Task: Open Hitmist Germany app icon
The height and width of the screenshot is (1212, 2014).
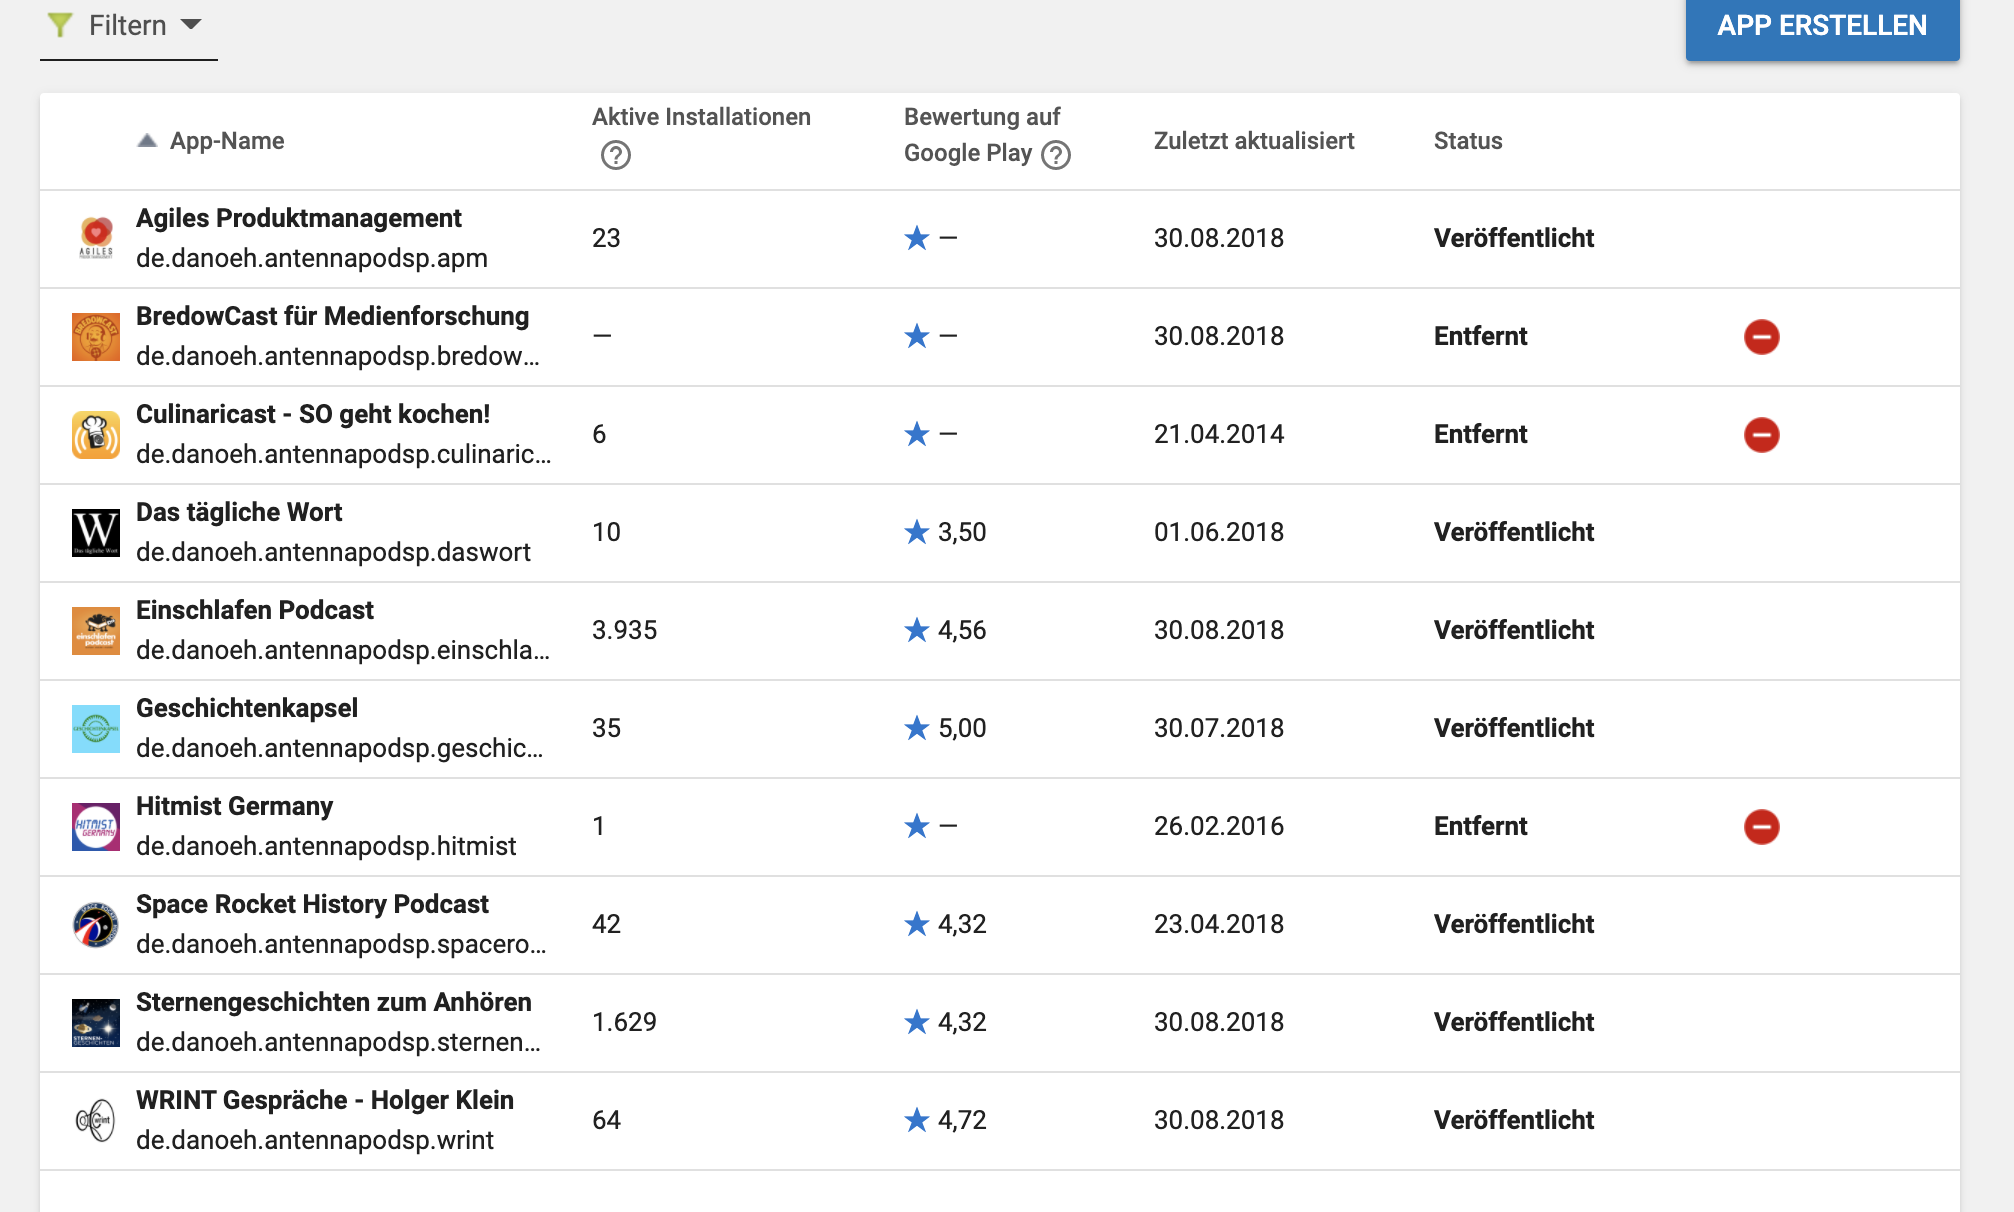Action: (96, 826)
